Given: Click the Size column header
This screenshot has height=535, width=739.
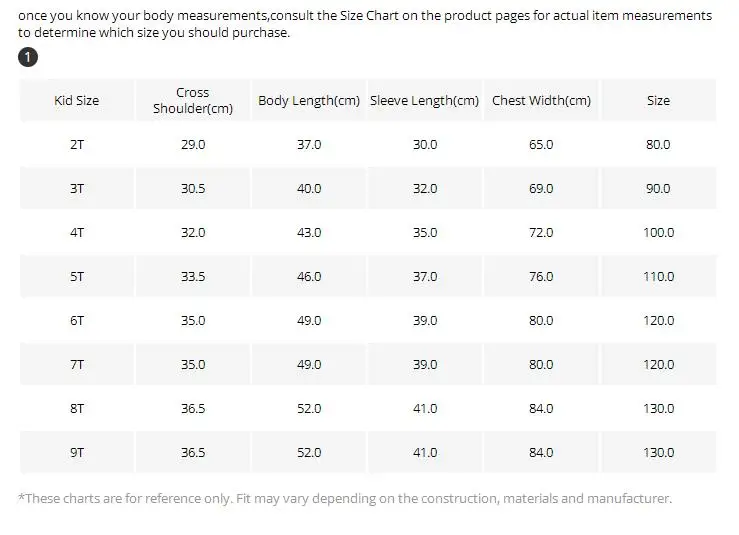Looking at the screenshot, I should (658, 100).
